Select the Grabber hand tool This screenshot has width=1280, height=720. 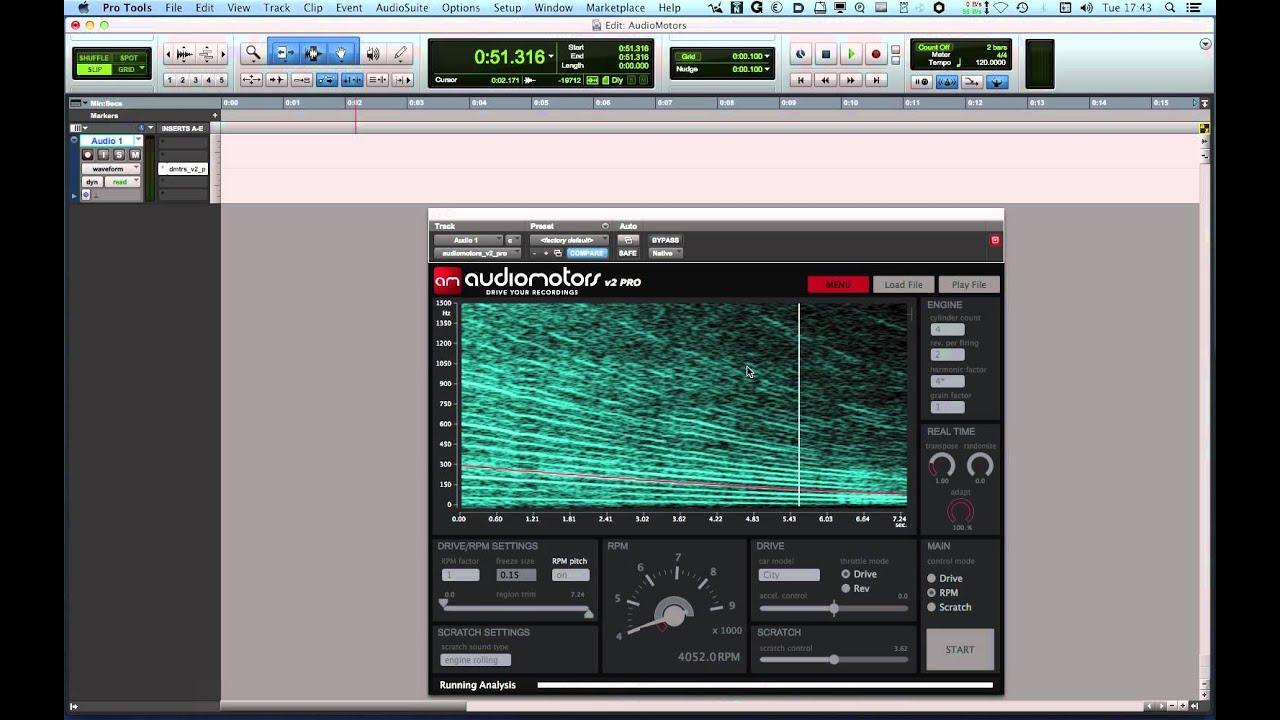click(x=341, y=54)
